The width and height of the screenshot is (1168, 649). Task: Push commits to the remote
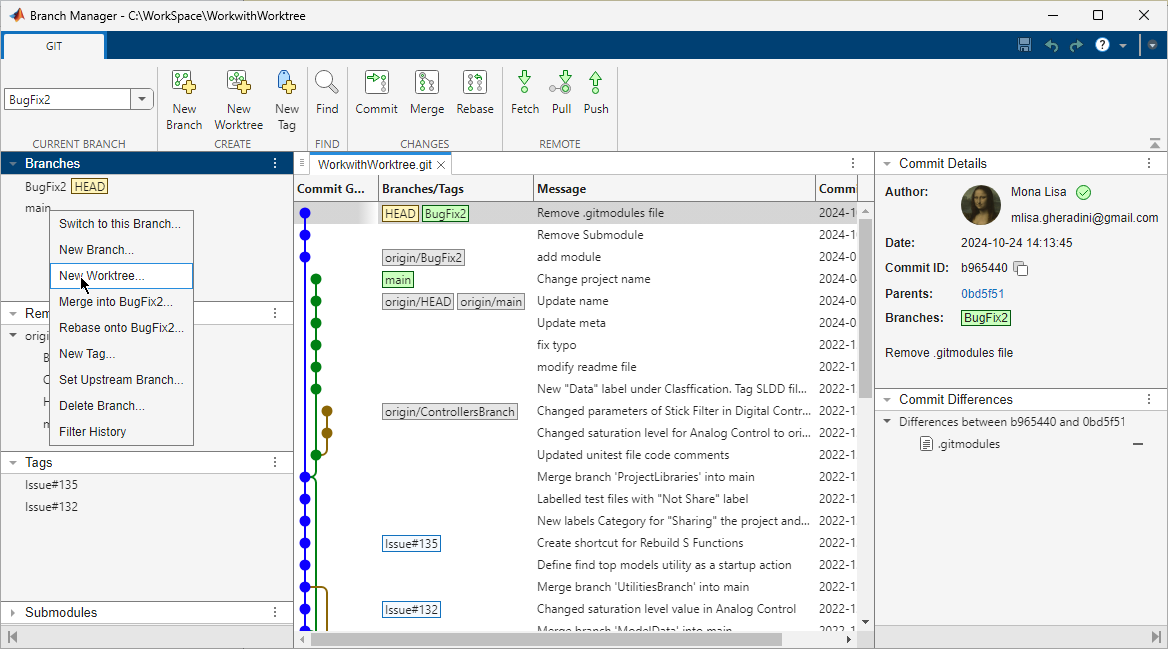click(x=596, y=92)
